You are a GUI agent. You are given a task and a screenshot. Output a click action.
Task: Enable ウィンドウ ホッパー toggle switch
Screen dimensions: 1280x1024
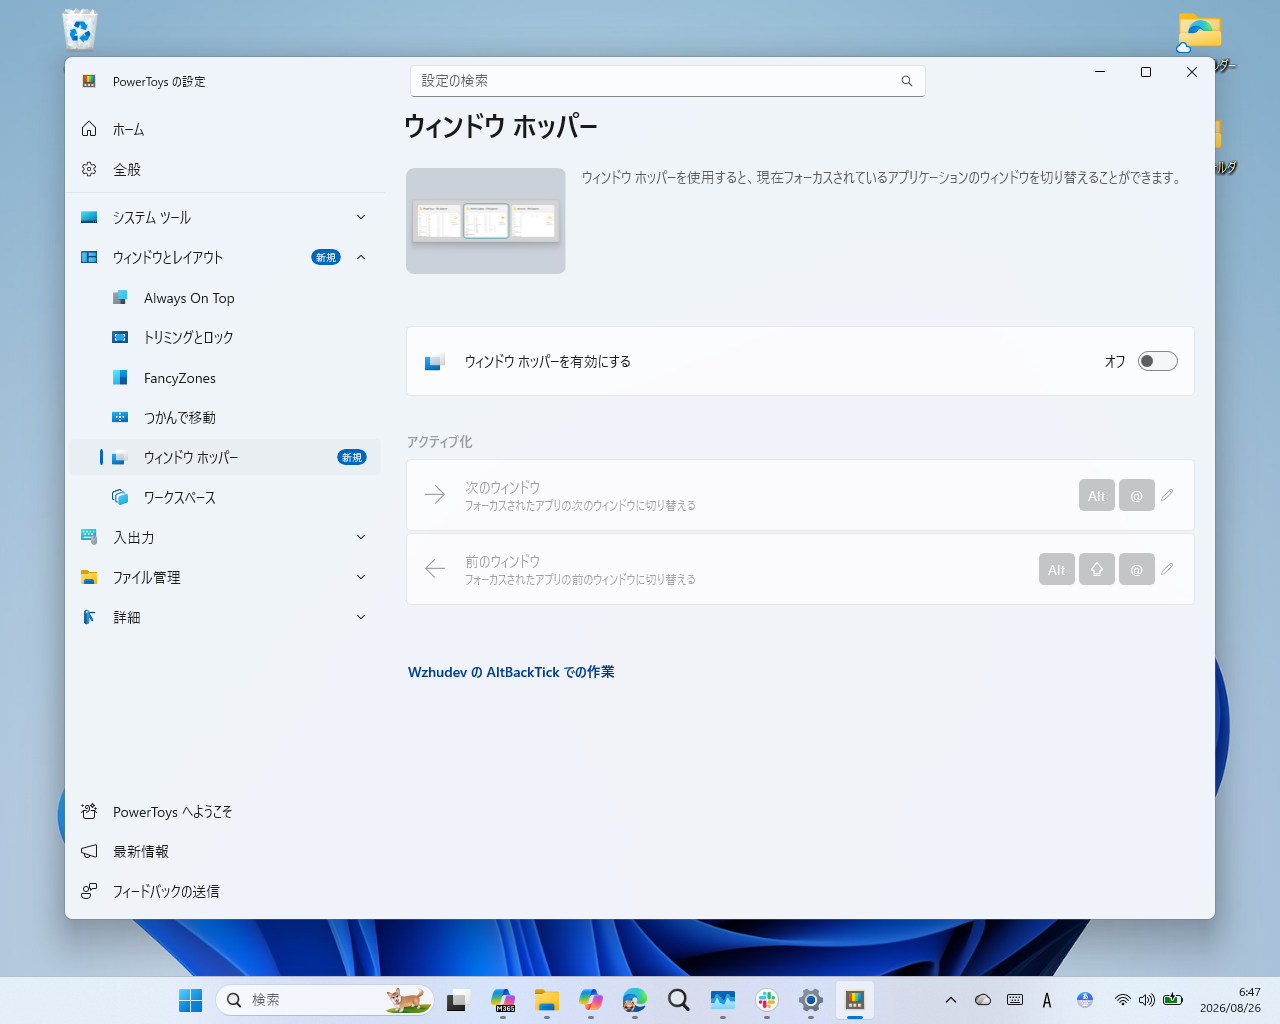click(x=1157, y=361)
